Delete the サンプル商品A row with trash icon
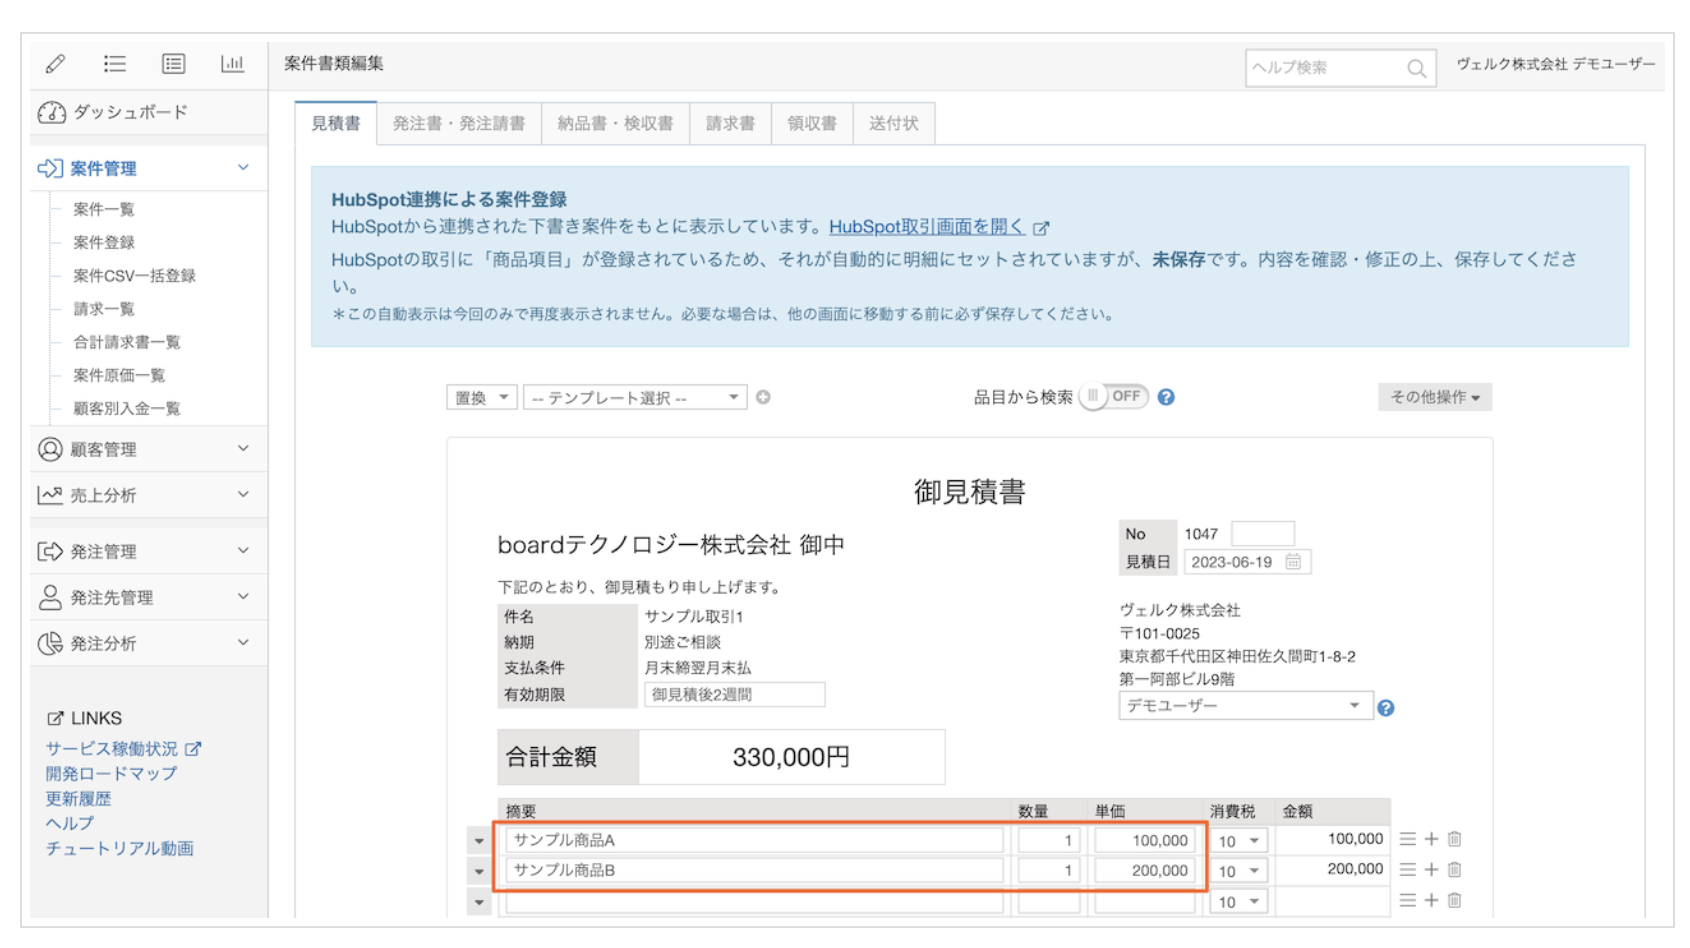The width and height of the screenshot is (1690, 948). coord(1455,839)
